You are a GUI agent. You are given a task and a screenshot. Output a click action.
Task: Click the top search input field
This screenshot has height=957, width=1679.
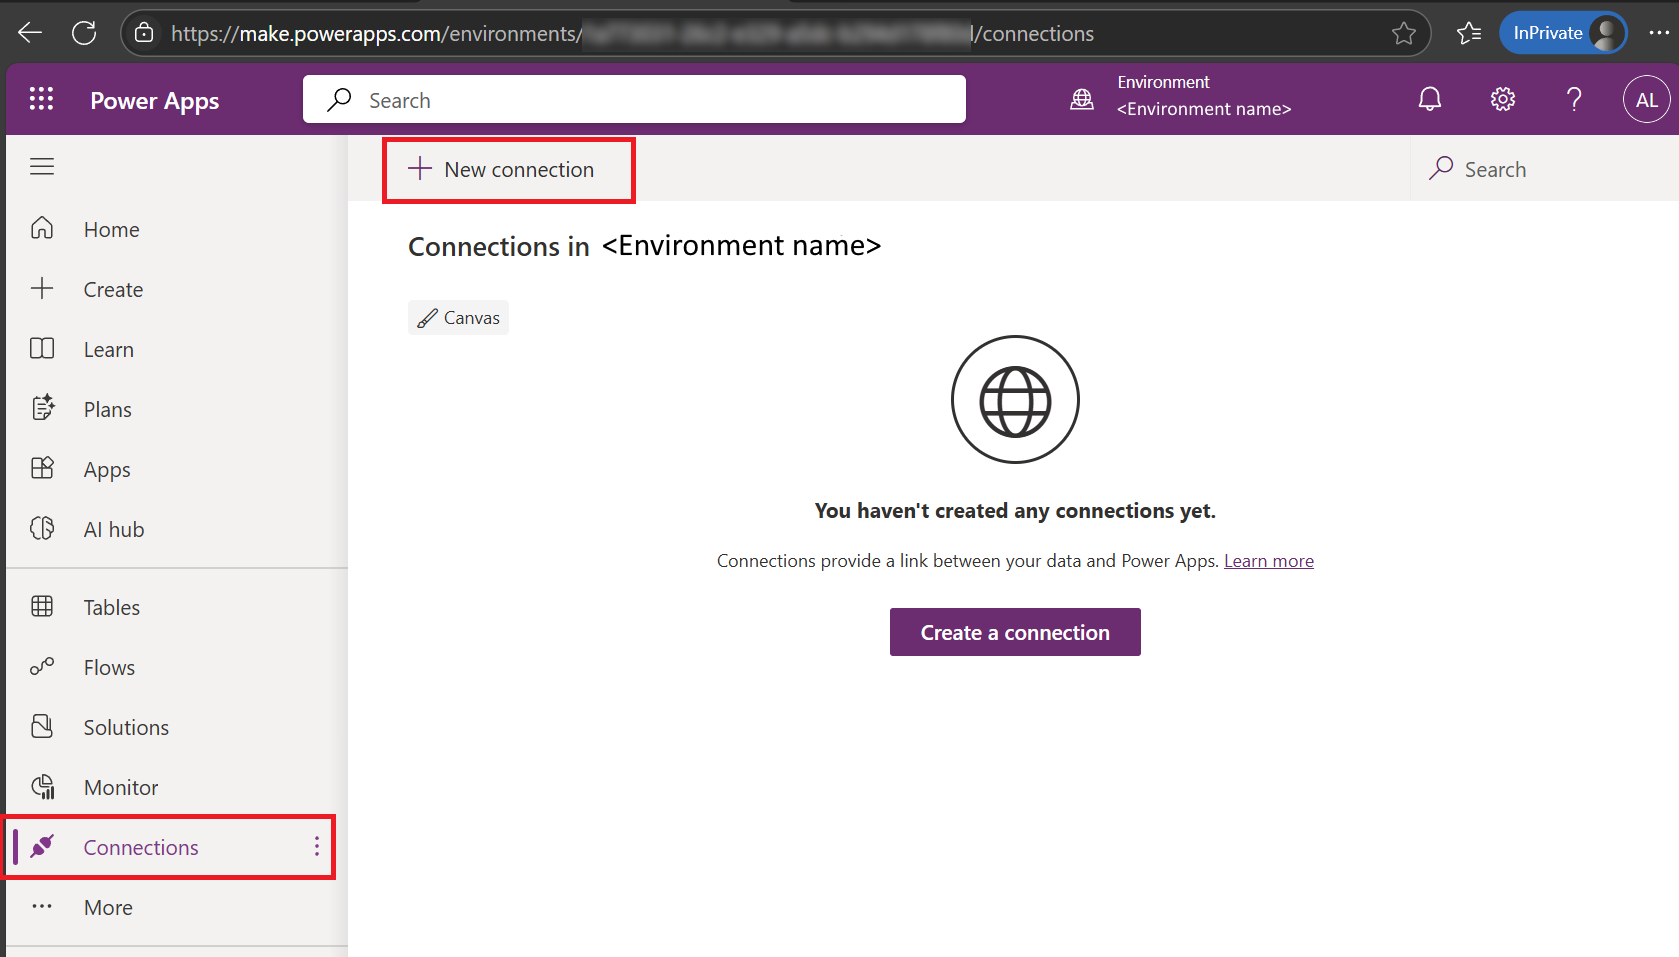[634, 99]
